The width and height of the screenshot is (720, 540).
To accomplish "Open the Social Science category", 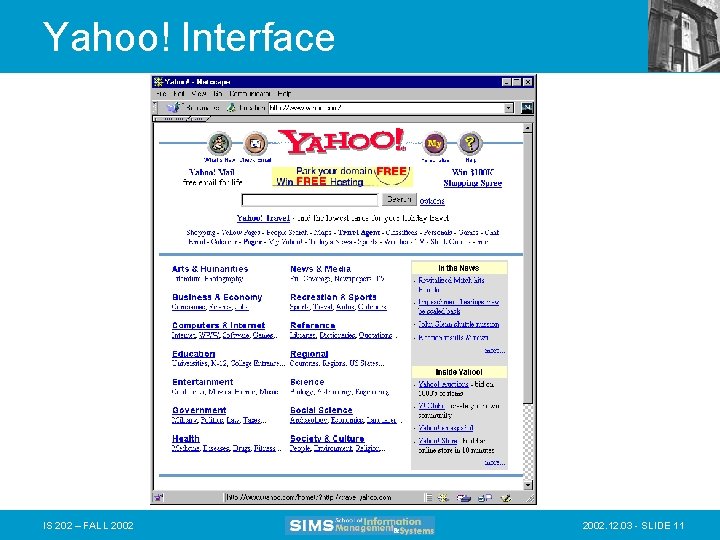I will [x=321, y=411].
